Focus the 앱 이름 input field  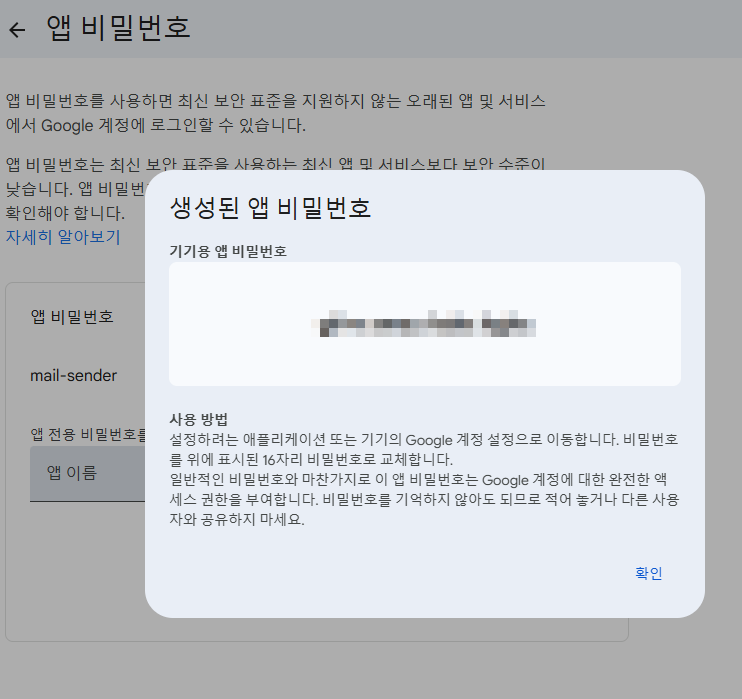point(88,473)
